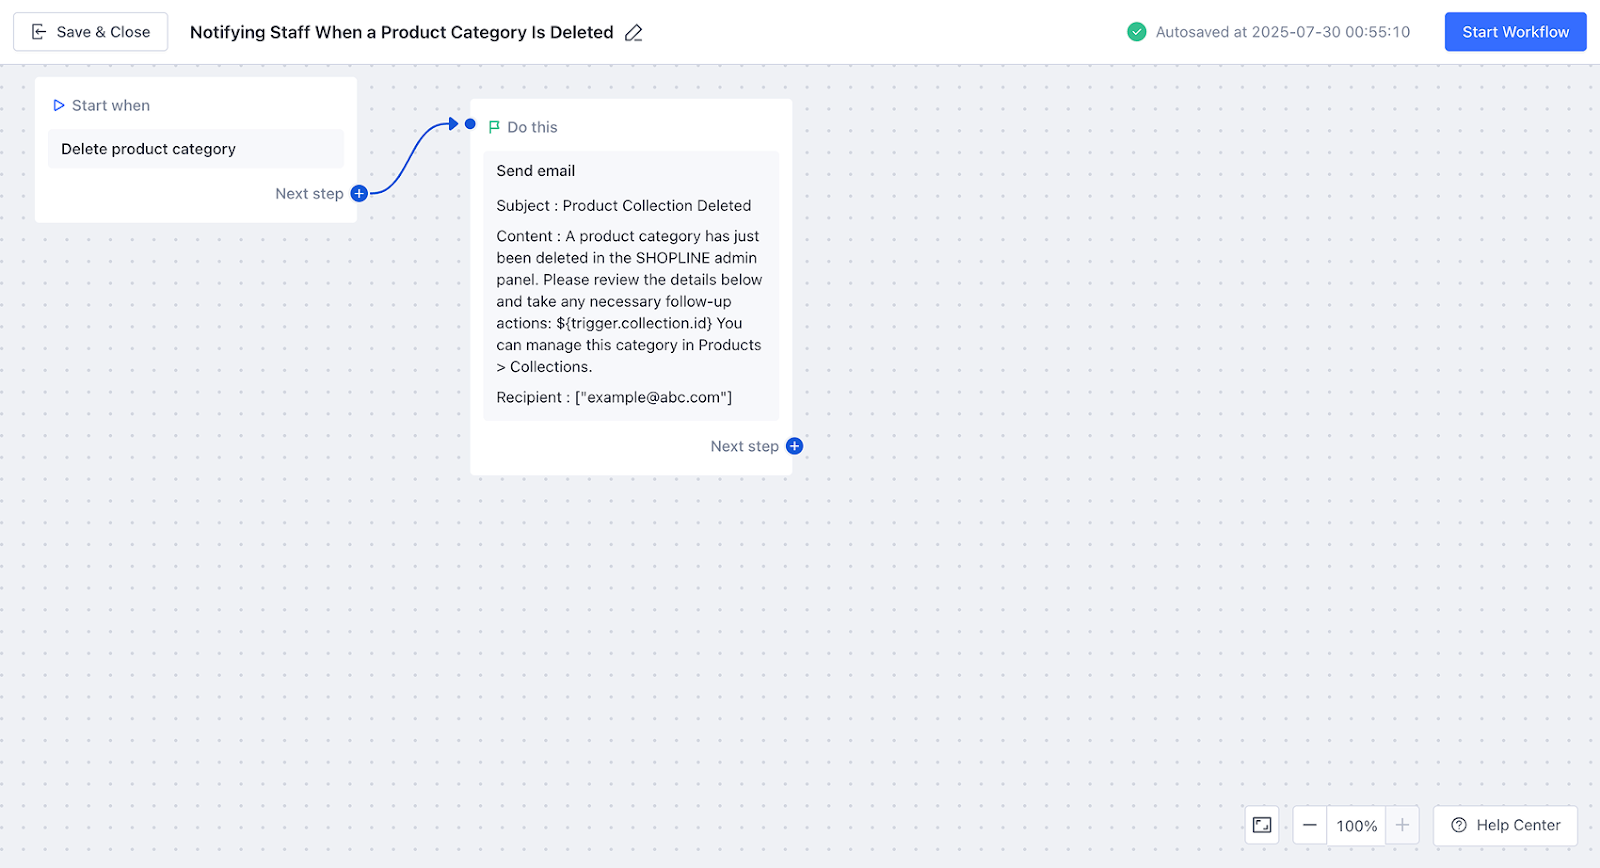Viewport: 1600px width, 868px height.
Task: Add step after the Send email action
Action: click(x=794, y=446)
